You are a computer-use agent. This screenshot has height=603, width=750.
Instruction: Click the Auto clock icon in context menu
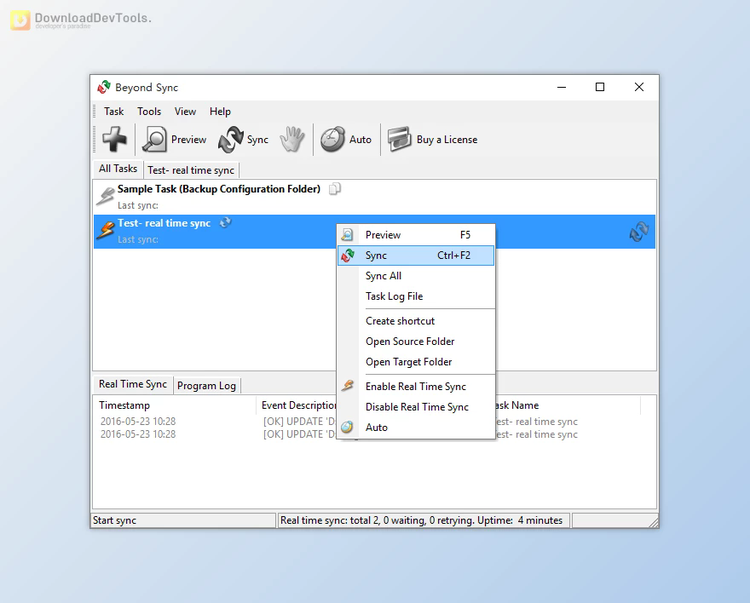[x=347, y=427]
